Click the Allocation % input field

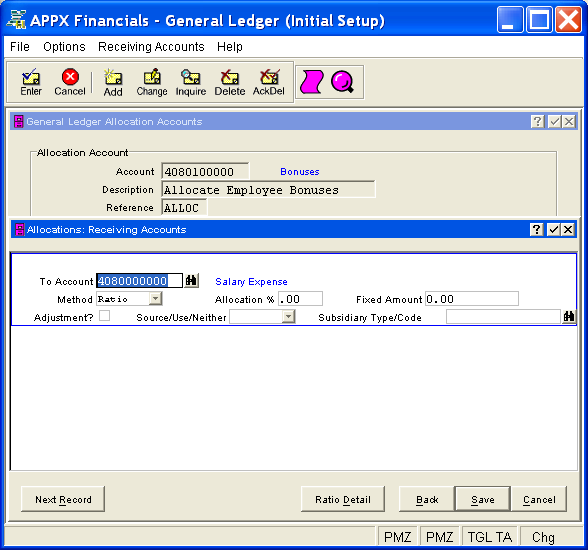click(x=300, y=299)
